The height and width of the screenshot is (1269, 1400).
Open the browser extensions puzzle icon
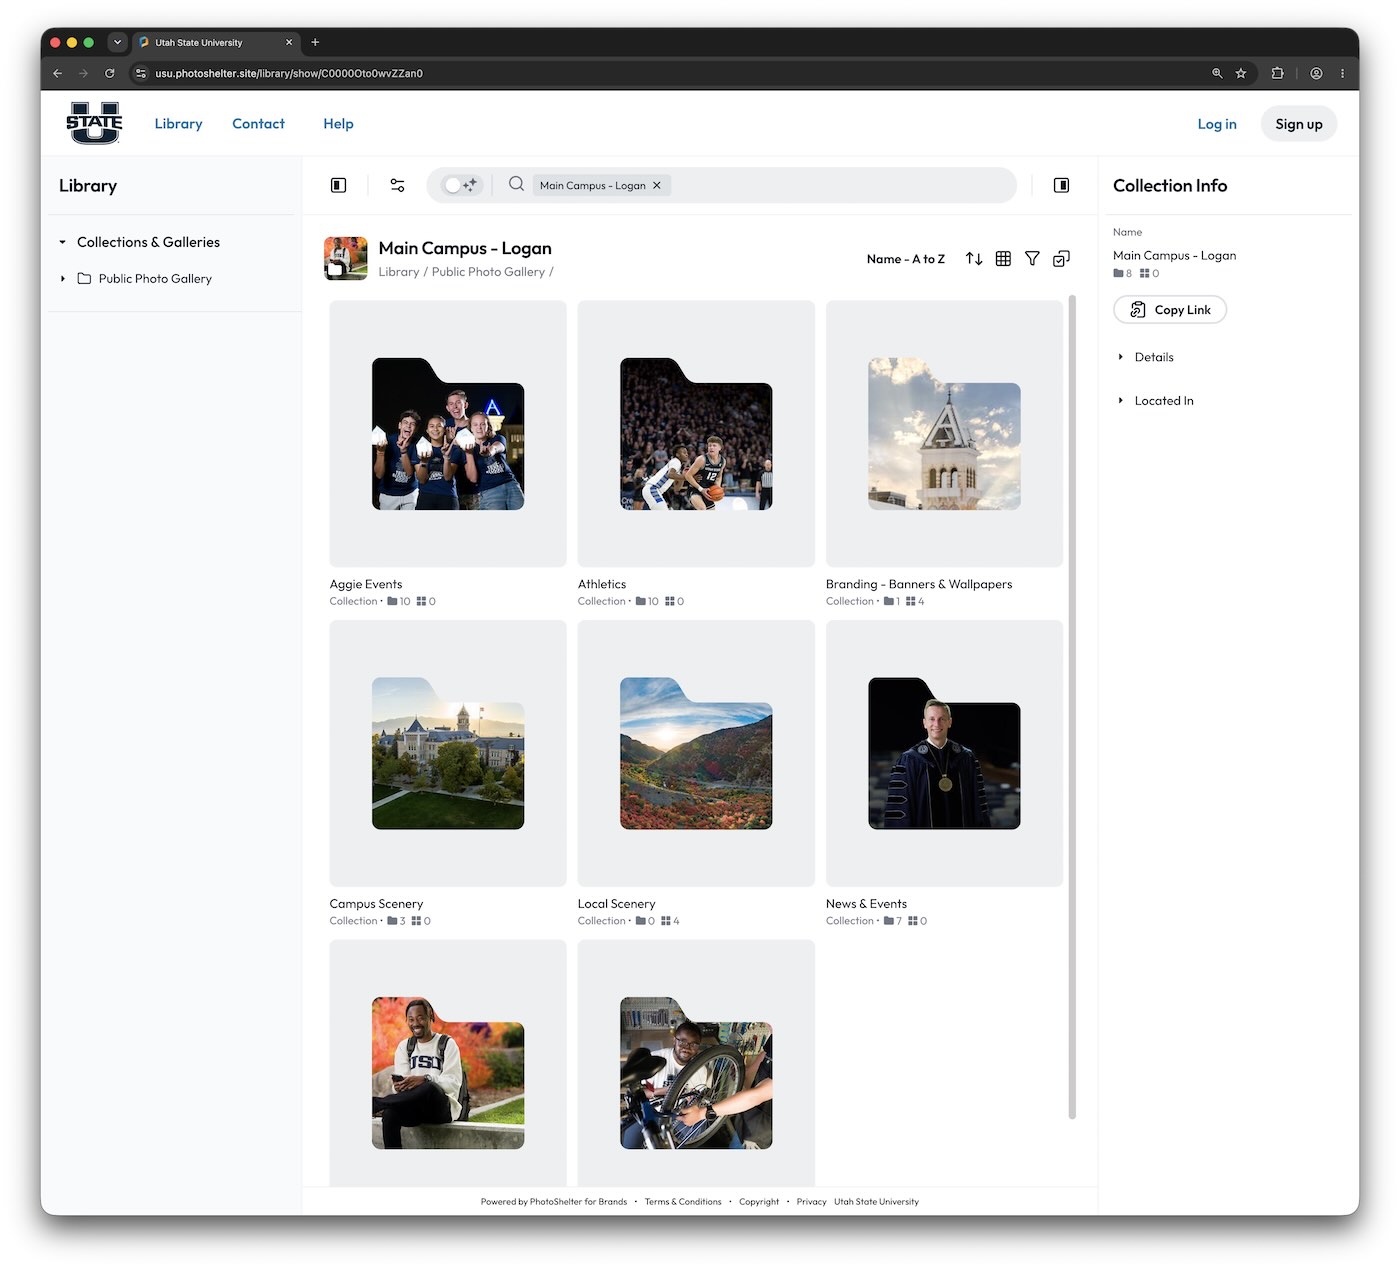click(1277, 73)
